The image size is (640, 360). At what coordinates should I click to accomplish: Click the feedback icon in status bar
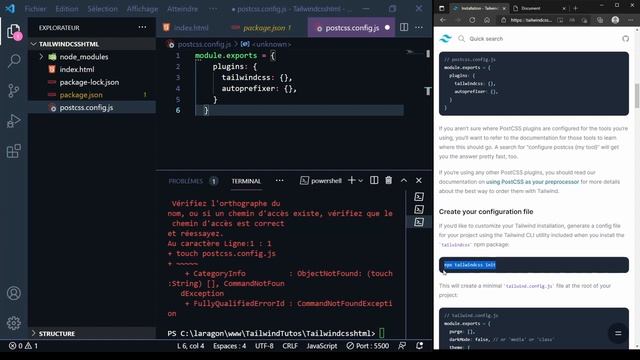coord(402,346)
